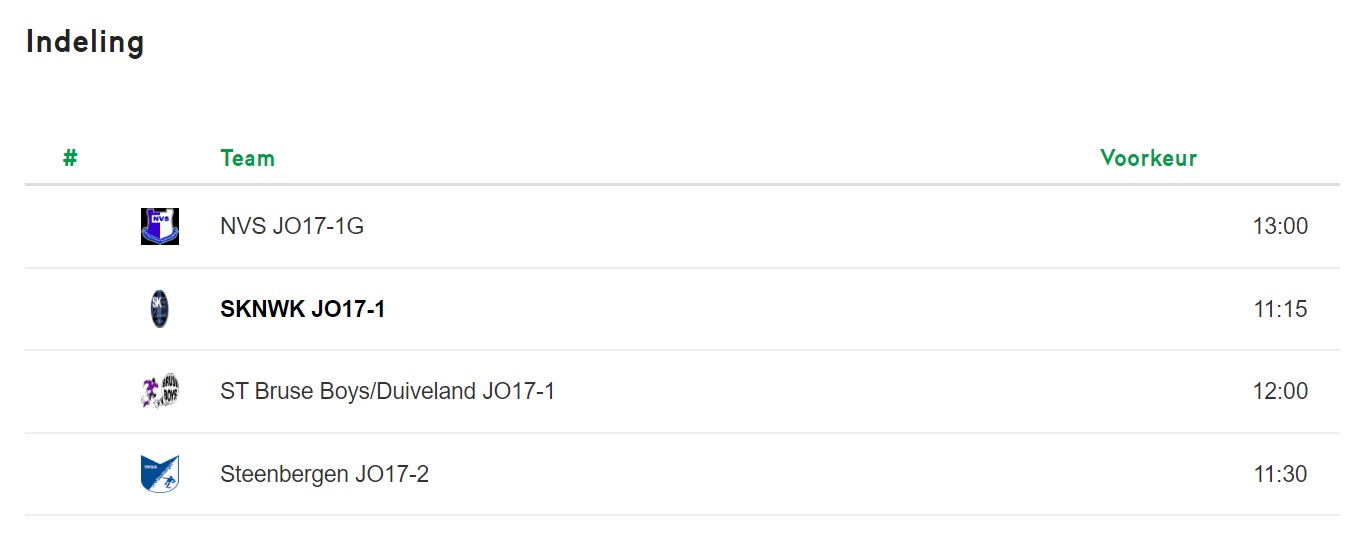This screenshot has width=1366, height=536.
Task: Click the 11:15 time in SKNWK row
Action: 1280,309
